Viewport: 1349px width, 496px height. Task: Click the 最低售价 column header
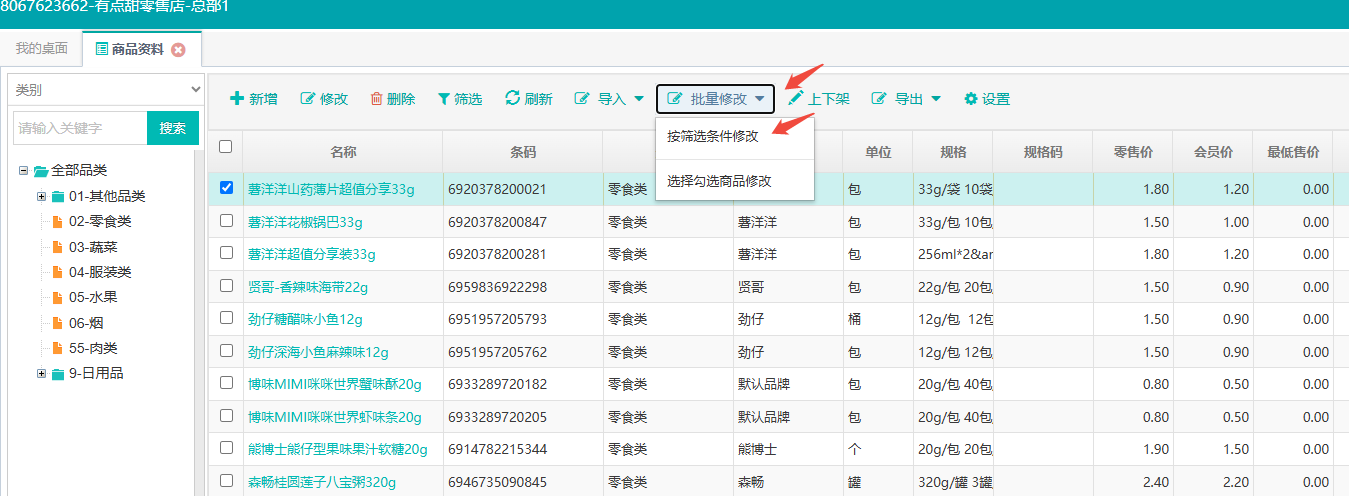[1293, 152]
